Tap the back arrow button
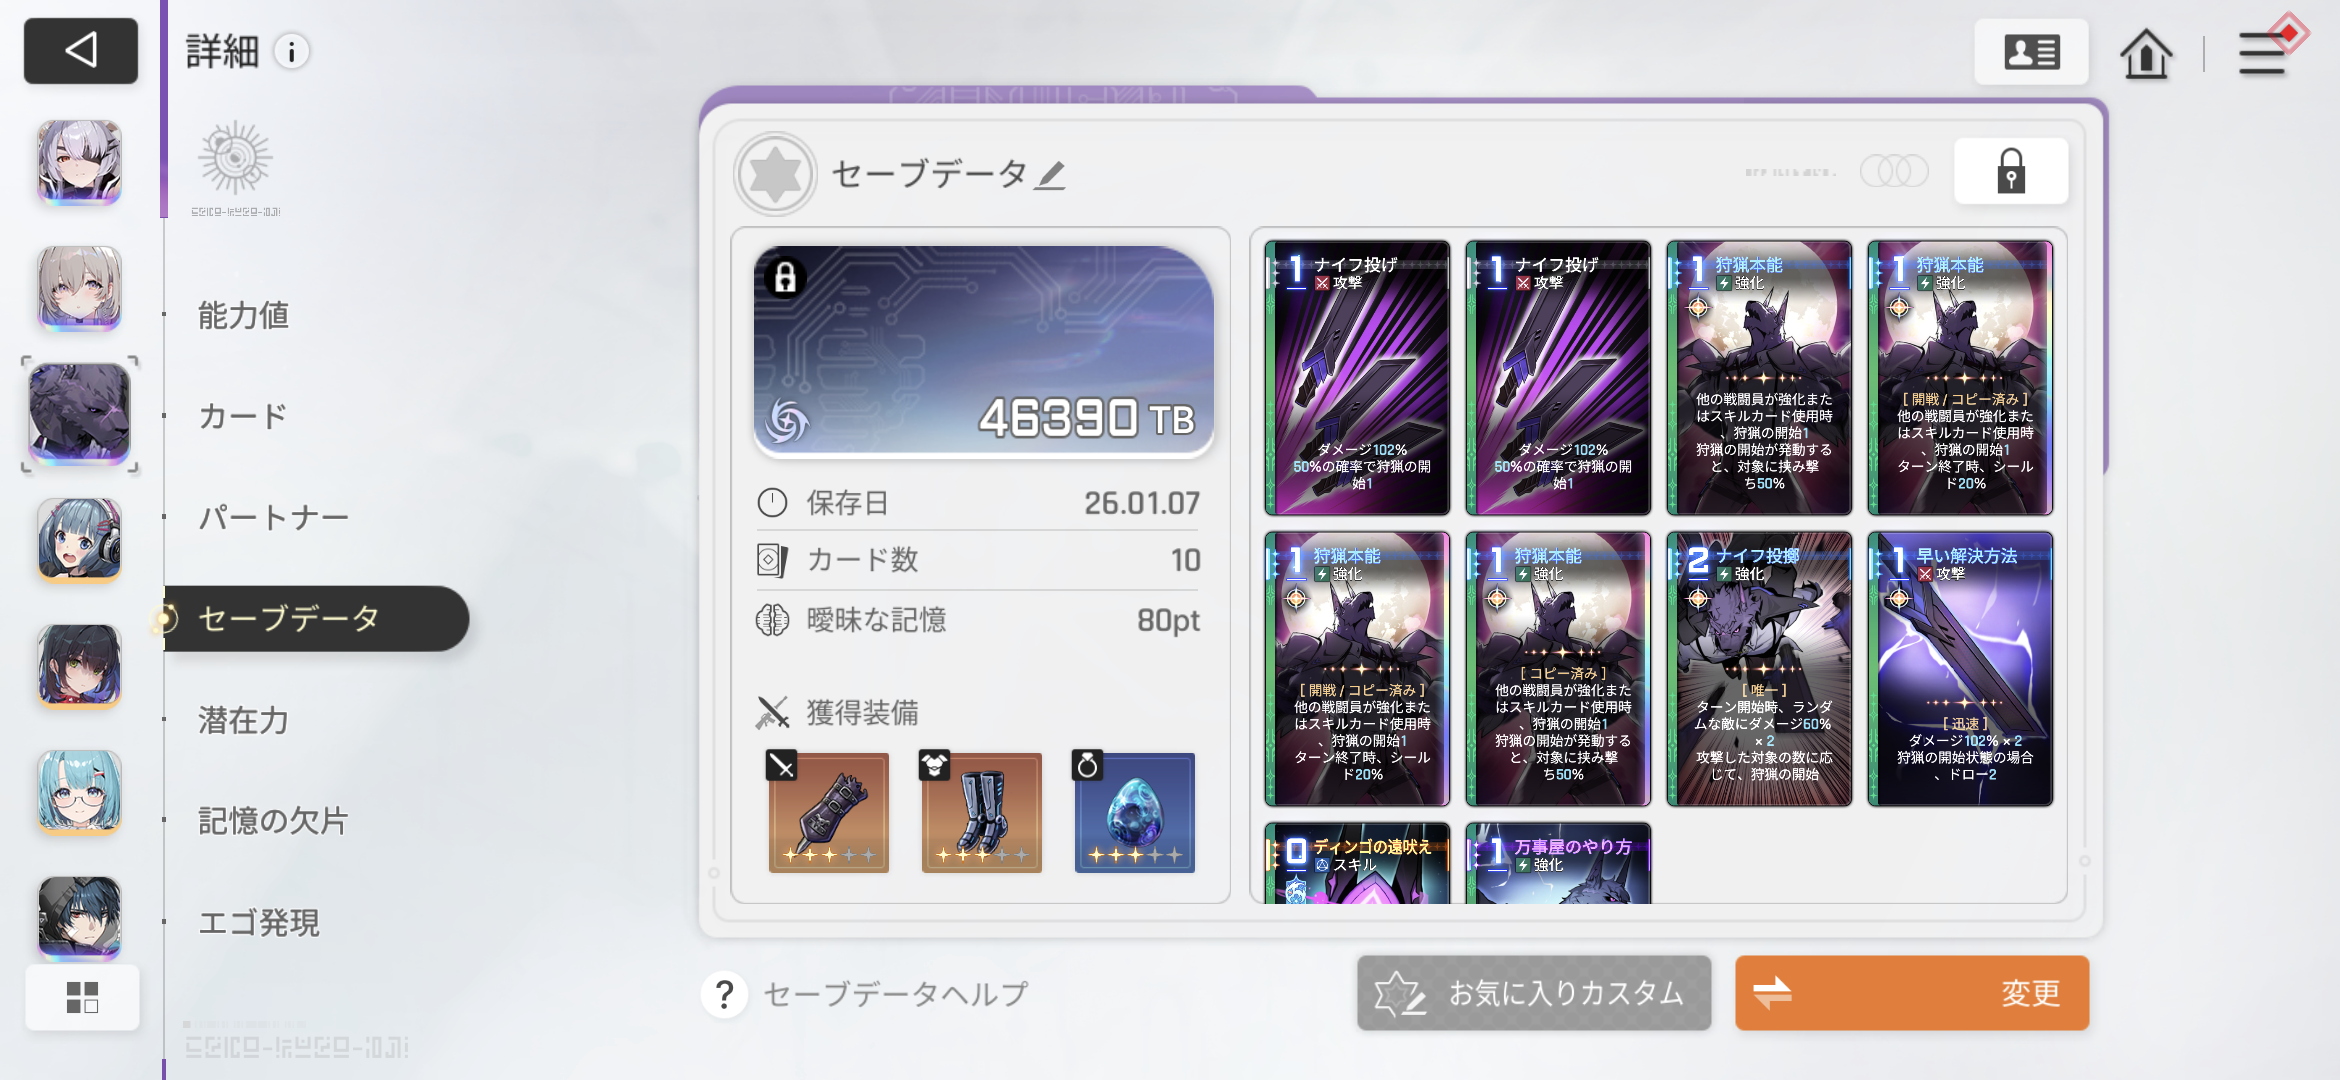The width and height of the screenshot is (2340, 1080). coord(81,50)
